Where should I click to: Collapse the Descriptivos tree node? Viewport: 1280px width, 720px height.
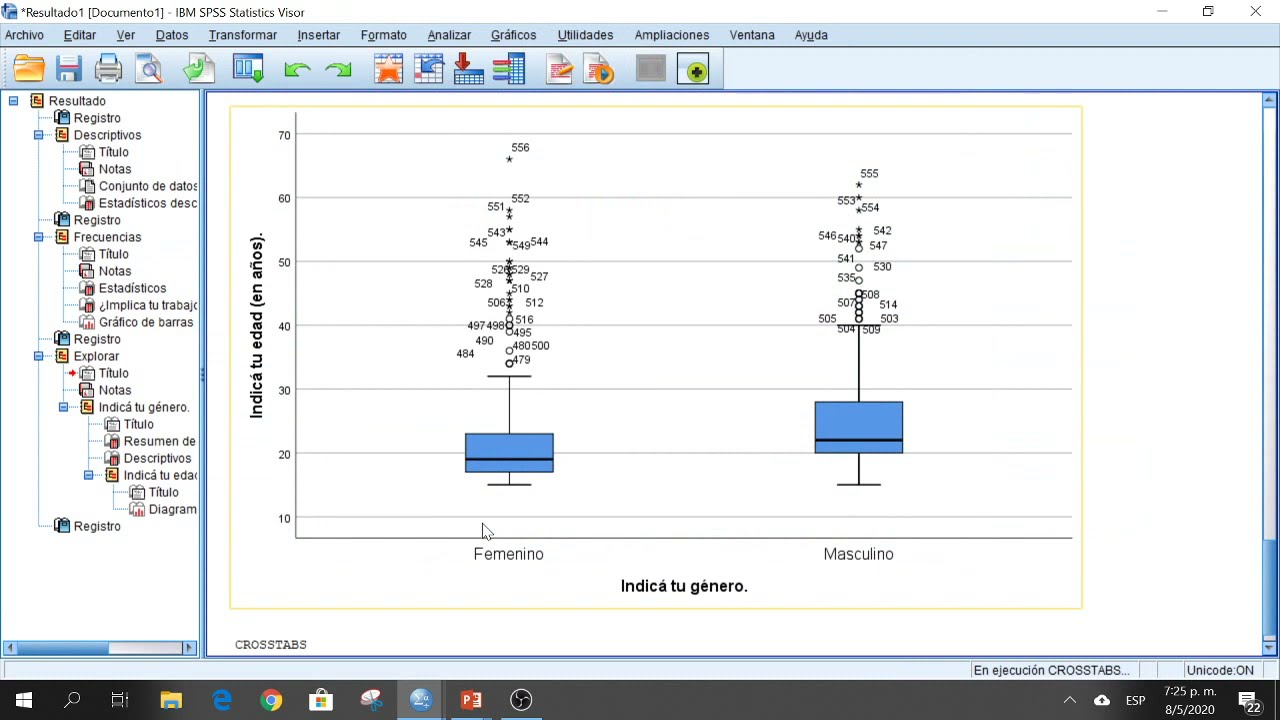tap(38, 135)
